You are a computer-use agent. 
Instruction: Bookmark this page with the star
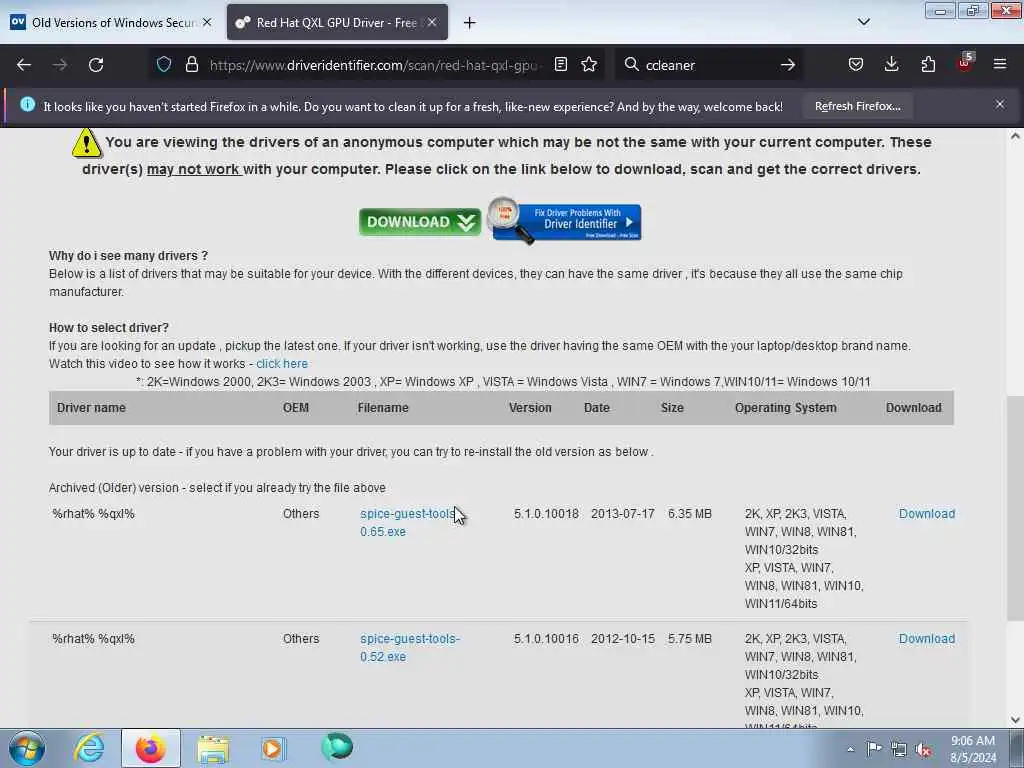coord(589,65)
